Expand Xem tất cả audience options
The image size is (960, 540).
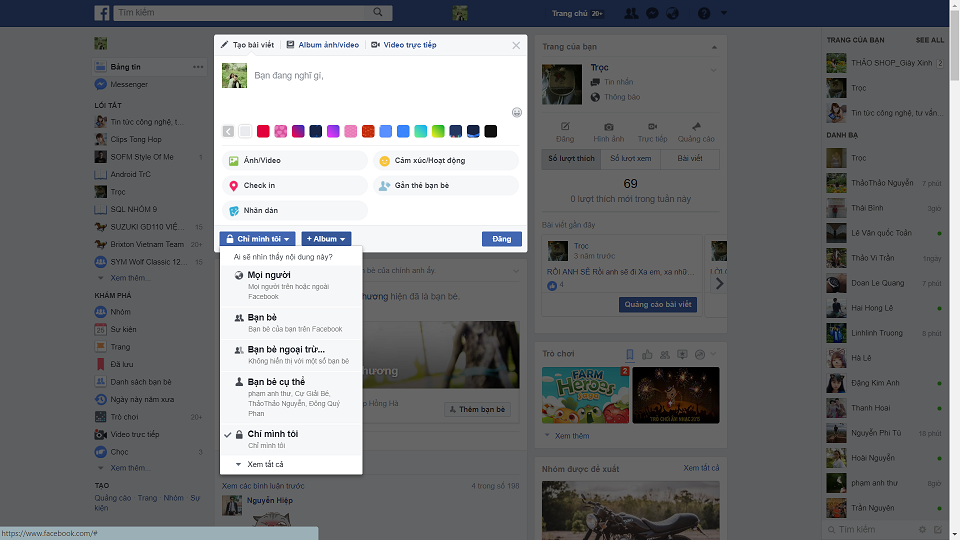[291, 464]
